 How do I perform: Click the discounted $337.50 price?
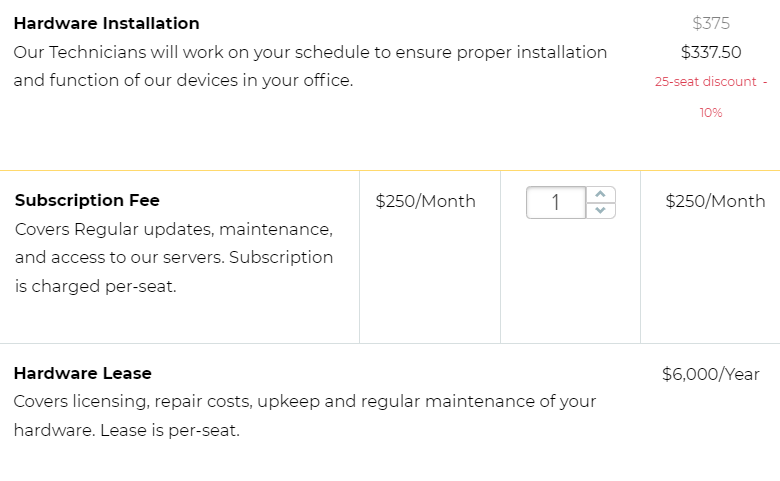711,52
